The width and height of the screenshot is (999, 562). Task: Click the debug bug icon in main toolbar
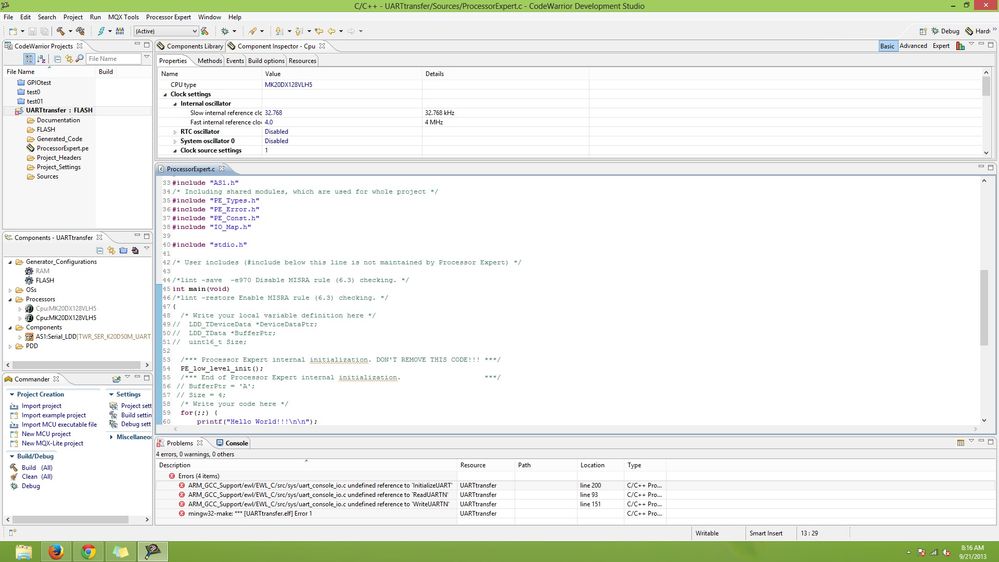224,31
